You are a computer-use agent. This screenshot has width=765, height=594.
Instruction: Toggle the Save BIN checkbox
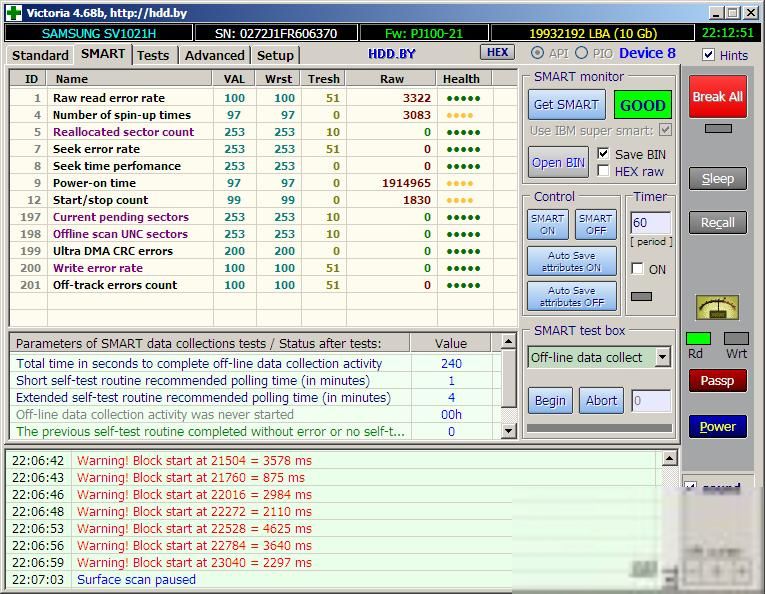(x=603, y=154)
